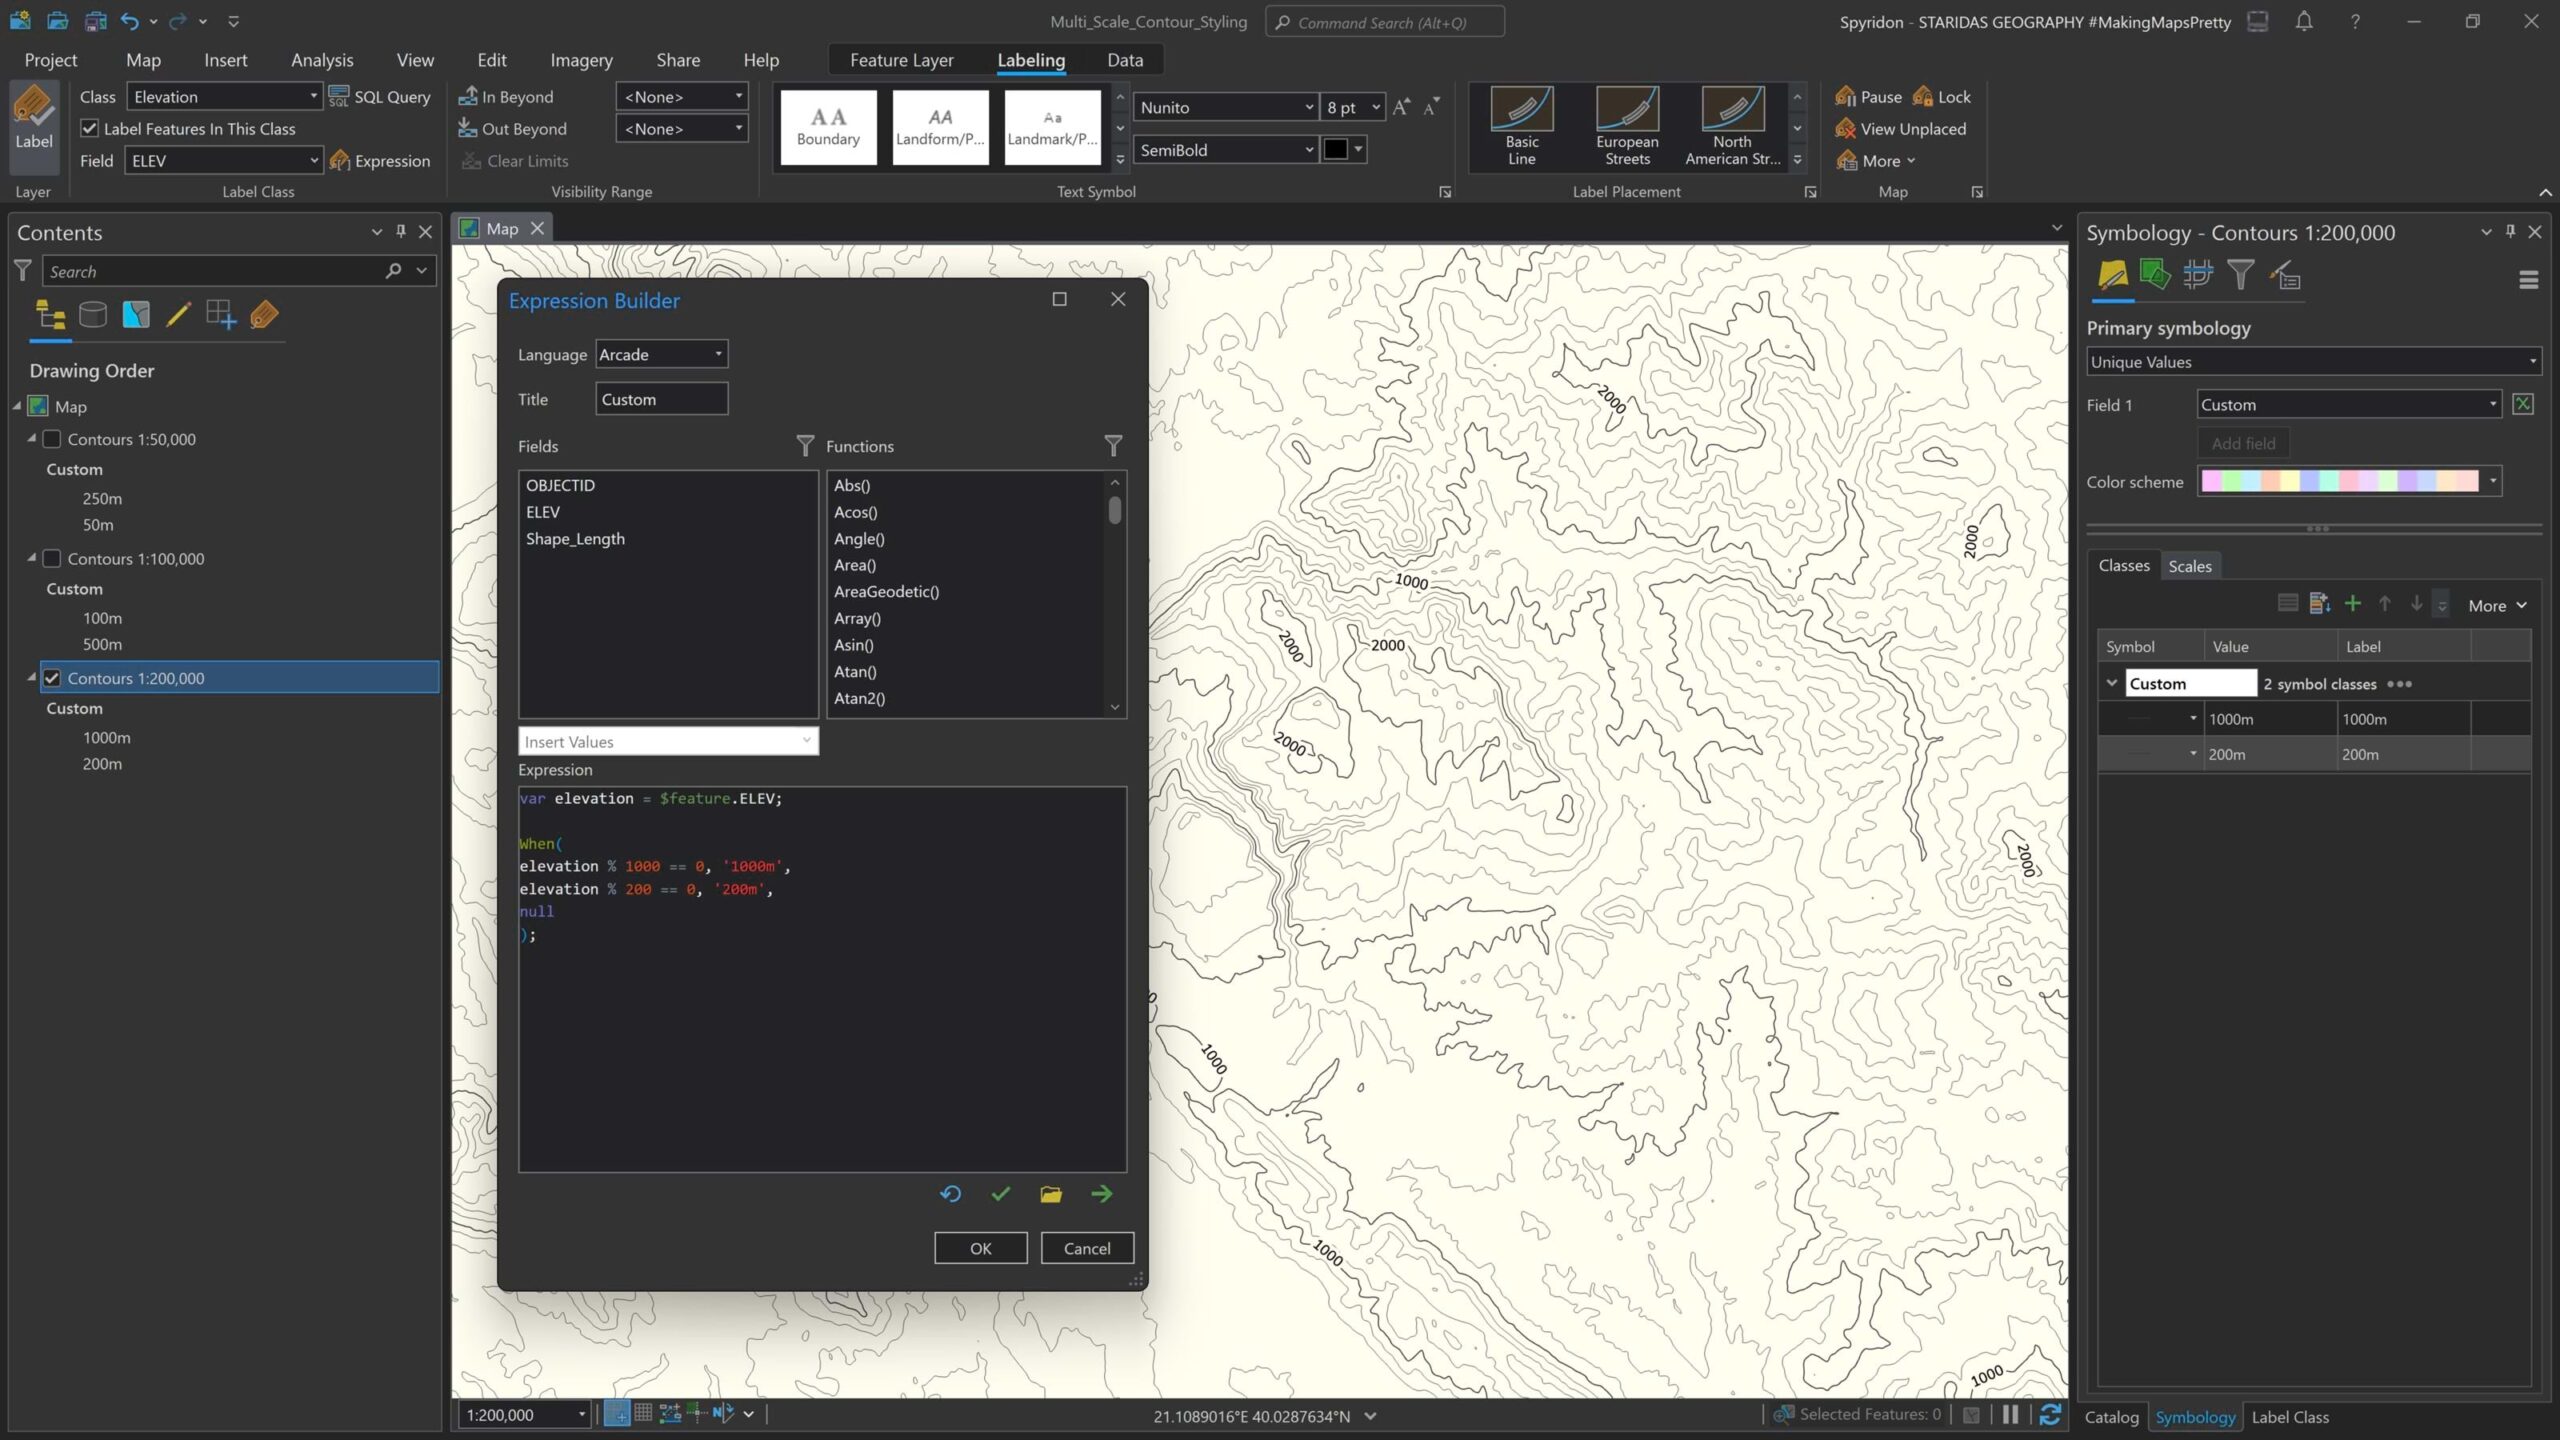Screen dimensions: 2560x1440
Task: Add a new symbol class with plus
Action: point(2352,604)
